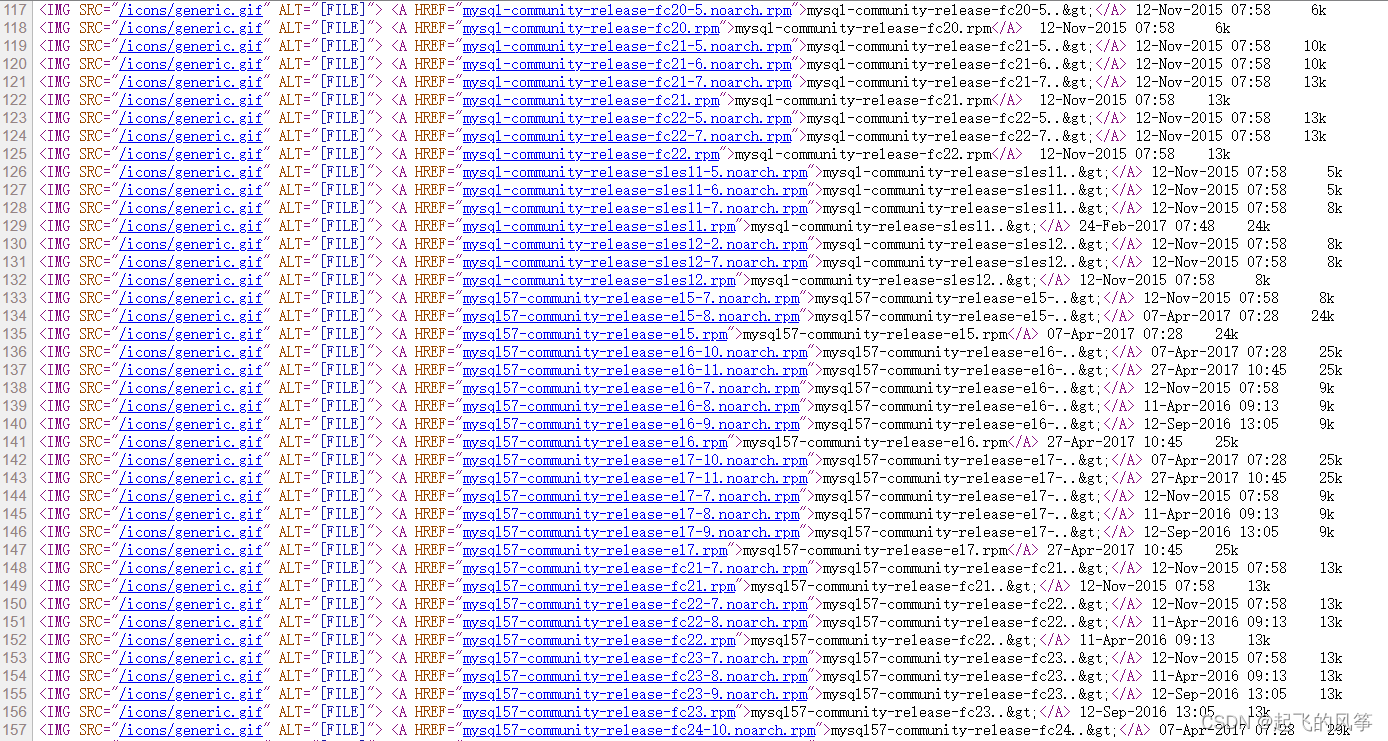Open href mysql57-community-release-el5-7.noarch.rpm
The width and height of the screenshot is (1388, 741).
pyautogui.click(x=631, y=298)
